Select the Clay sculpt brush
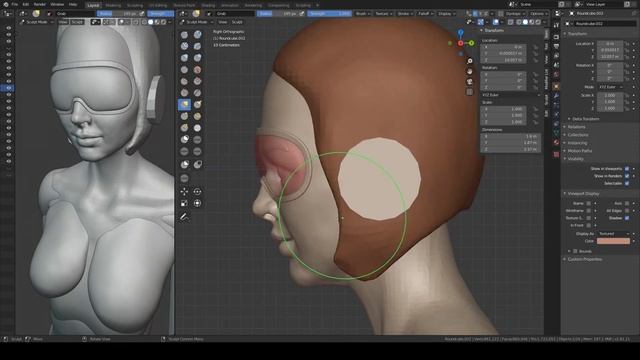 point(184,46)
